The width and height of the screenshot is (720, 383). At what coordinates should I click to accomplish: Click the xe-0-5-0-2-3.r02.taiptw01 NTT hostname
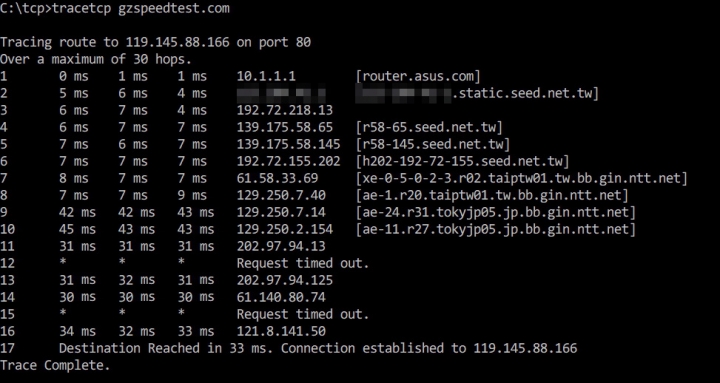[x=522, y=178]
